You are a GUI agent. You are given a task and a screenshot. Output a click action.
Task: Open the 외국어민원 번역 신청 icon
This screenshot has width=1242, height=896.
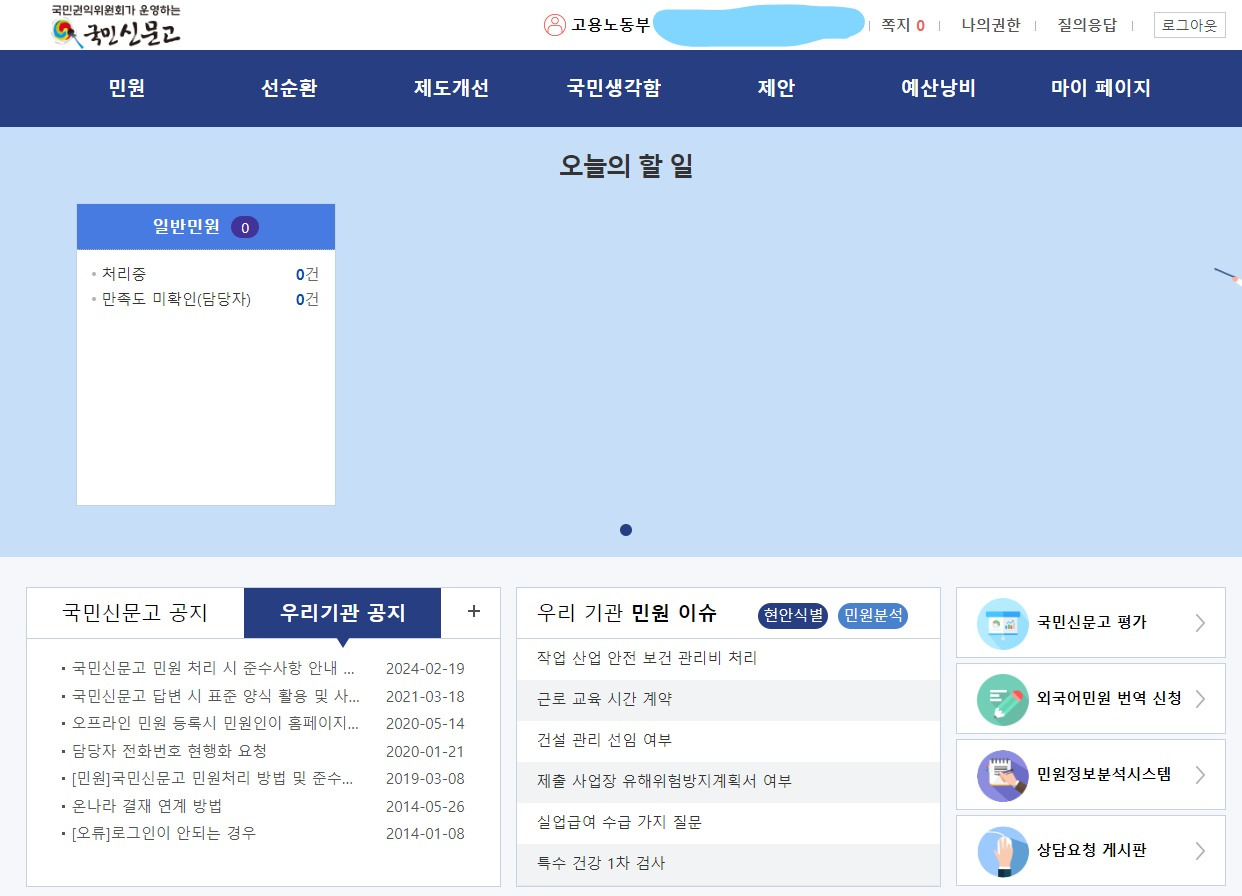pos(1001,699)
